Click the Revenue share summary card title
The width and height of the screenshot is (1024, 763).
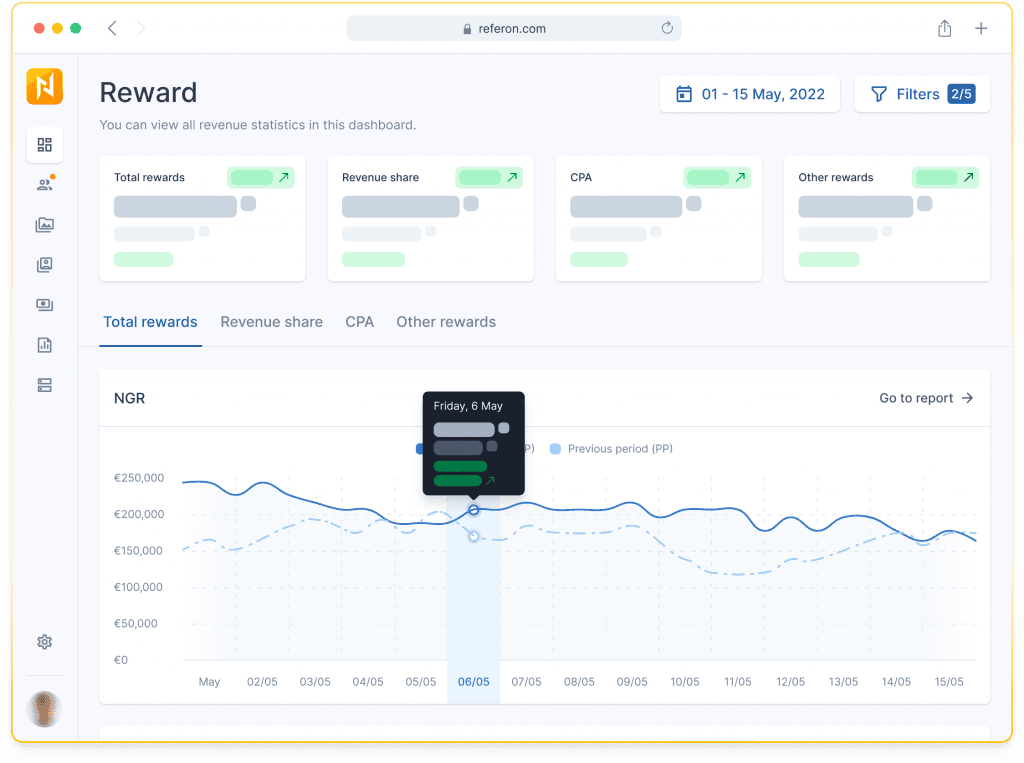coord(381,177)
